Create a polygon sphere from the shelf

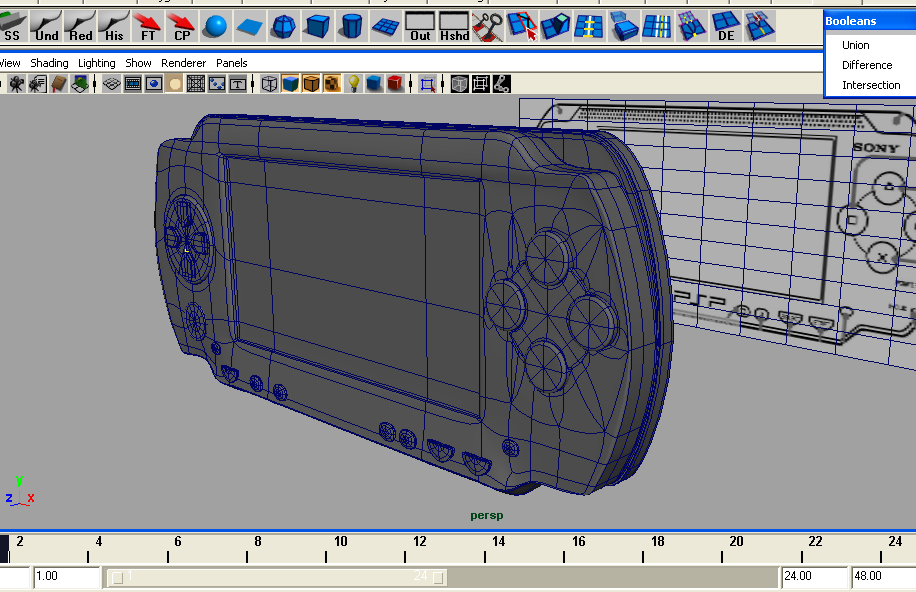tap(216, 26)
